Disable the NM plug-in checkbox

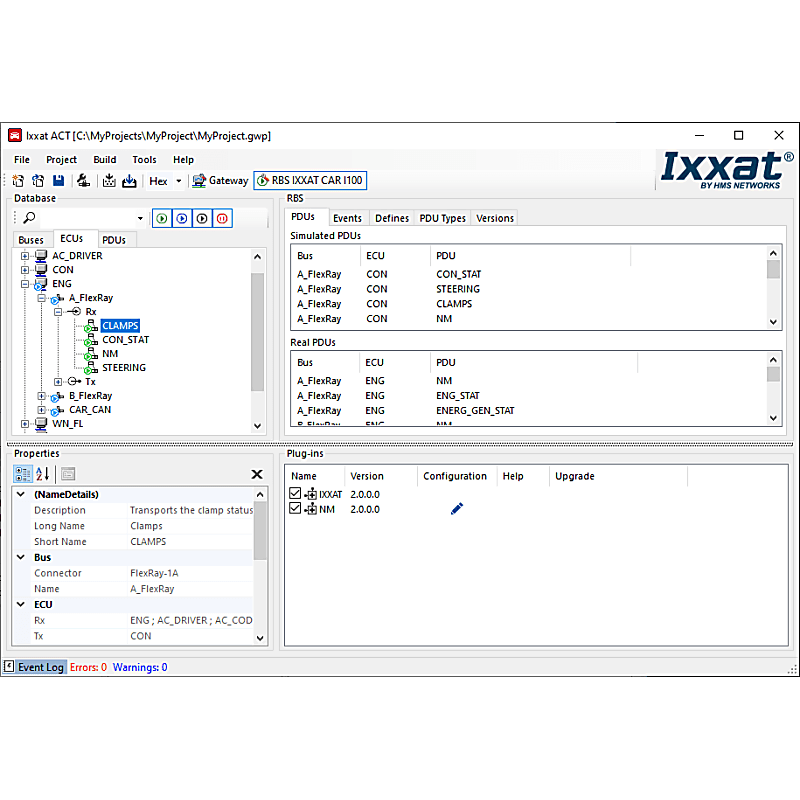tap(294, 508)
